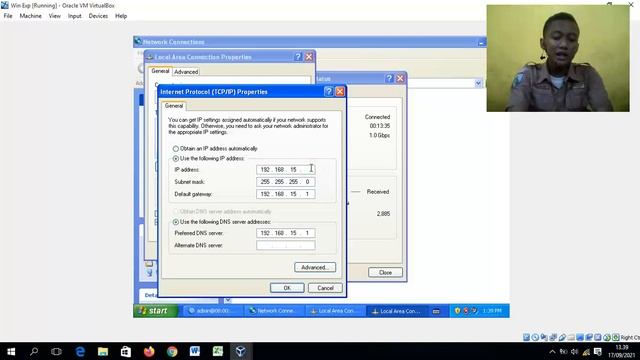Launch Firefox from host taskbar

coord(149,351)
